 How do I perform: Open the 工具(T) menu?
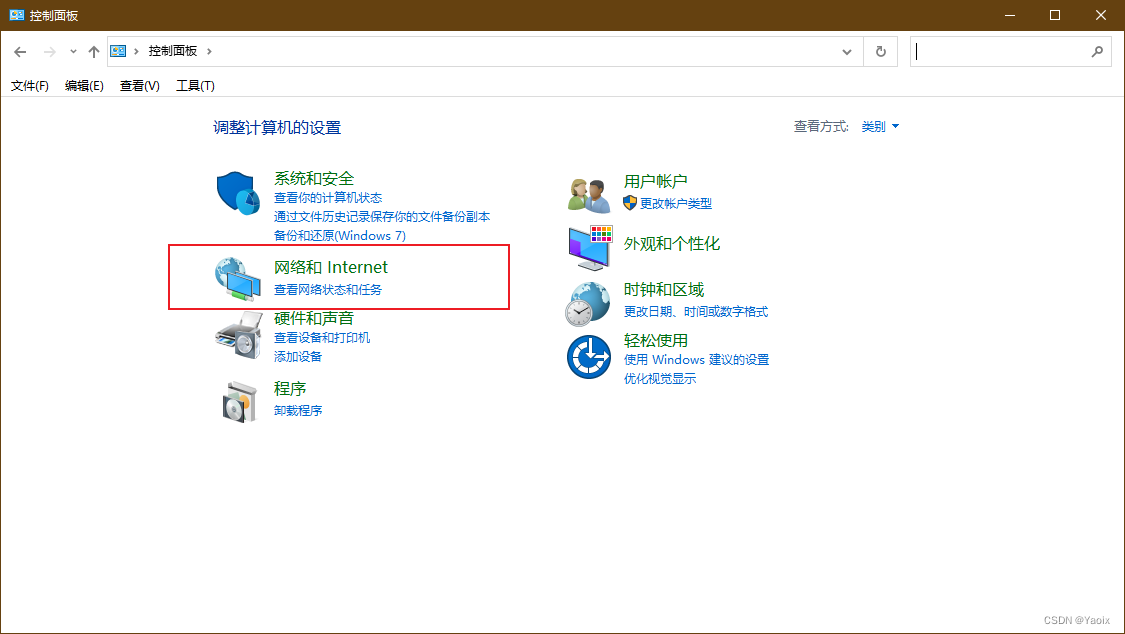(195, 85)
